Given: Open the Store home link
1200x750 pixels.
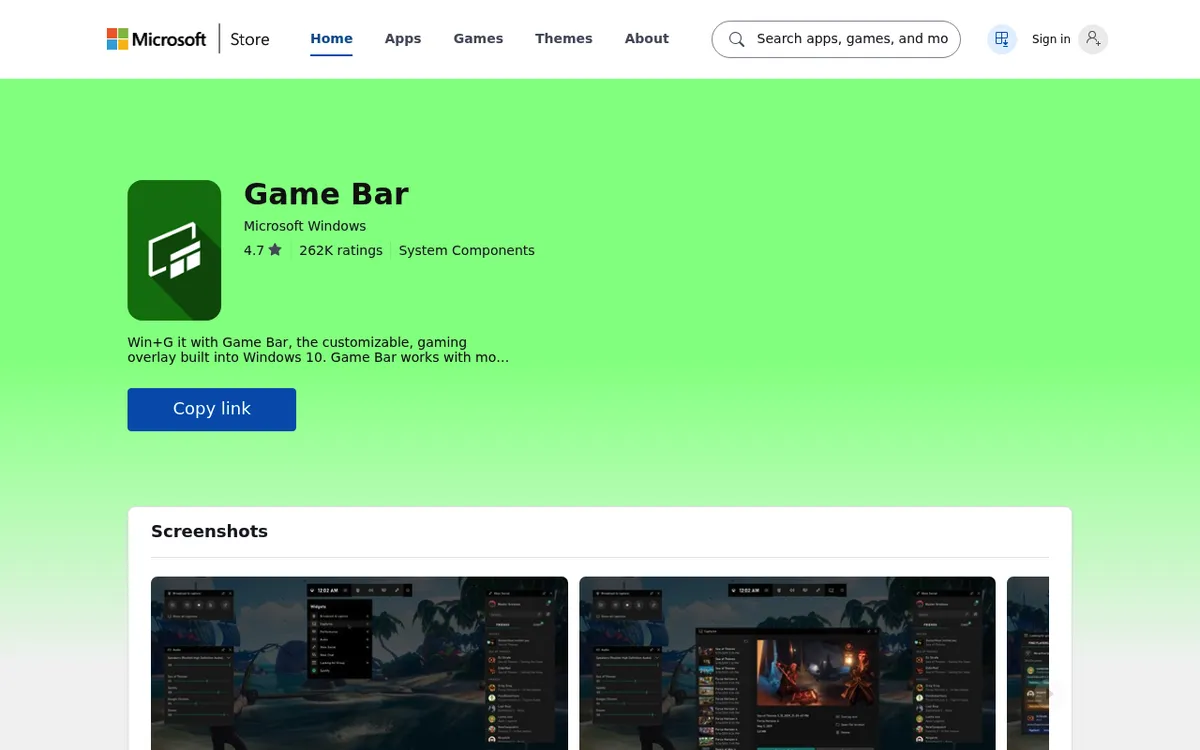Looking at the screenshot, I should [250, 39].
